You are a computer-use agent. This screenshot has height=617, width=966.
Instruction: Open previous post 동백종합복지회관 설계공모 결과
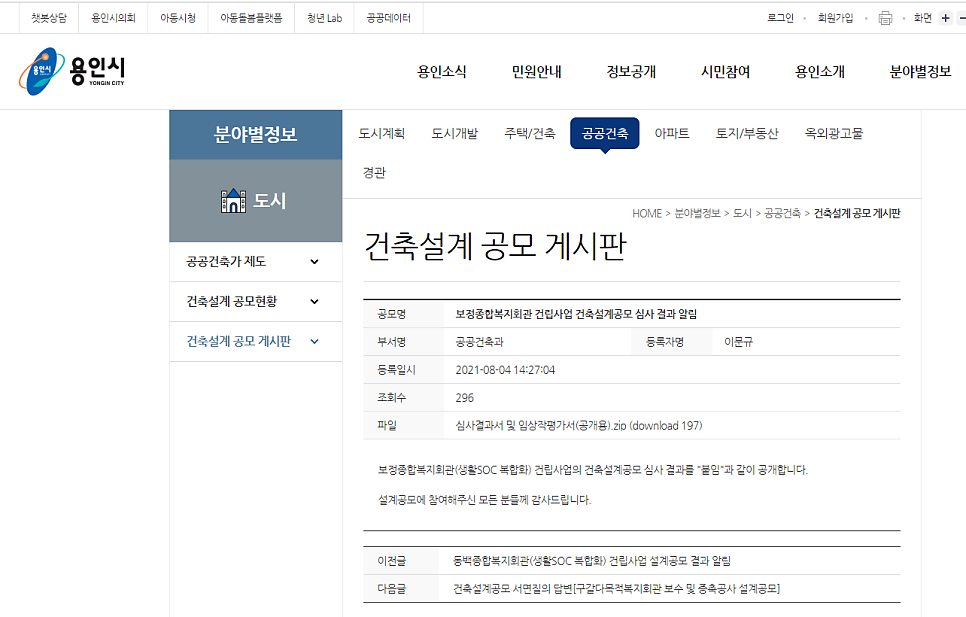click(592, 561)
